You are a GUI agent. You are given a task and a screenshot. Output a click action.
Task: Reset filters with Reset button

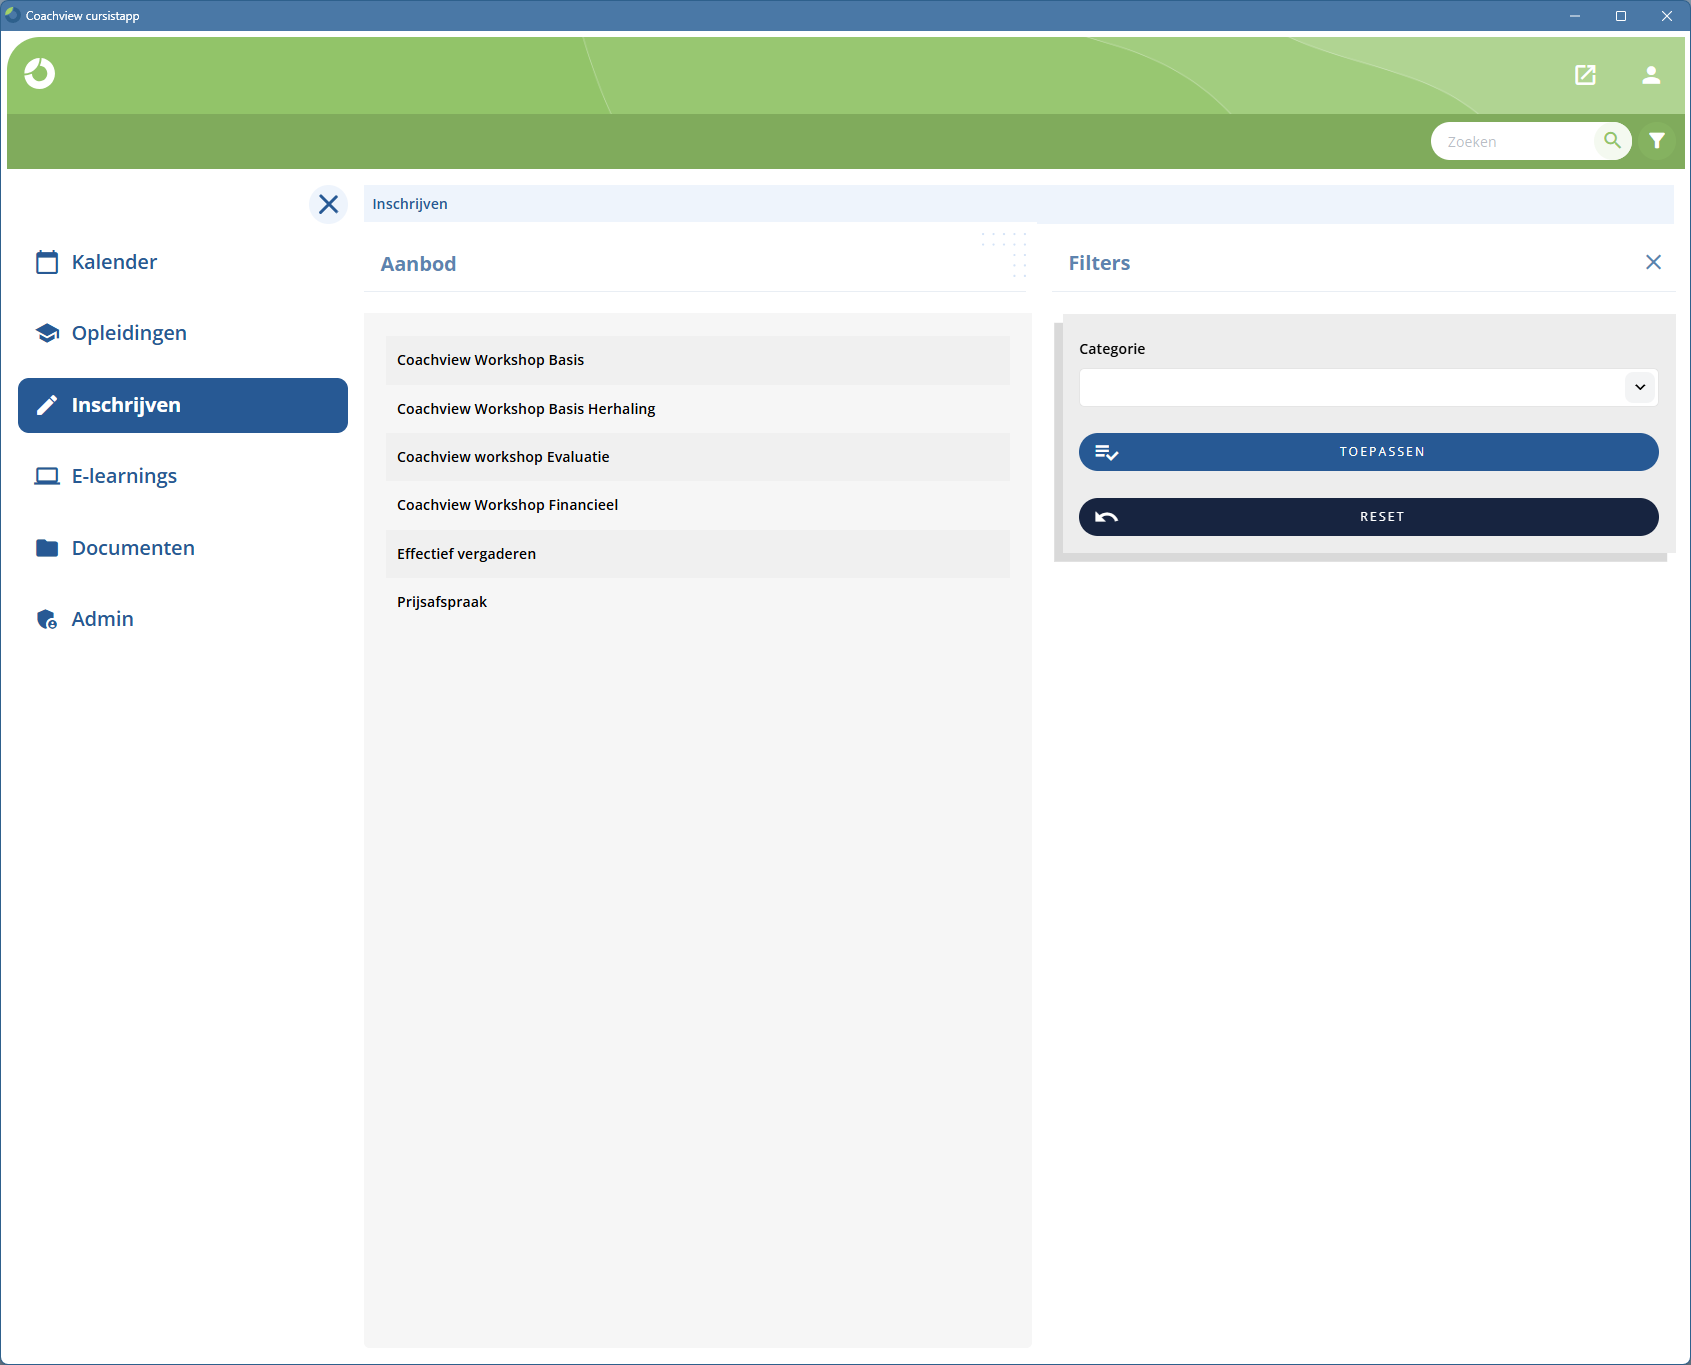tap(1368, 517)
